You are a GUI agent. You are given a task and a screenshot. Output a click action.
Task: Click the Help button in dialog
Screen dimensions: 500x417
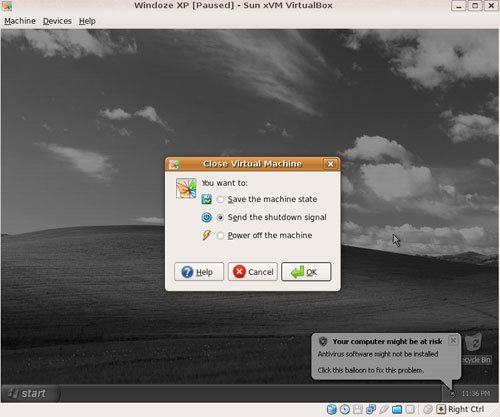coord(199,272)
